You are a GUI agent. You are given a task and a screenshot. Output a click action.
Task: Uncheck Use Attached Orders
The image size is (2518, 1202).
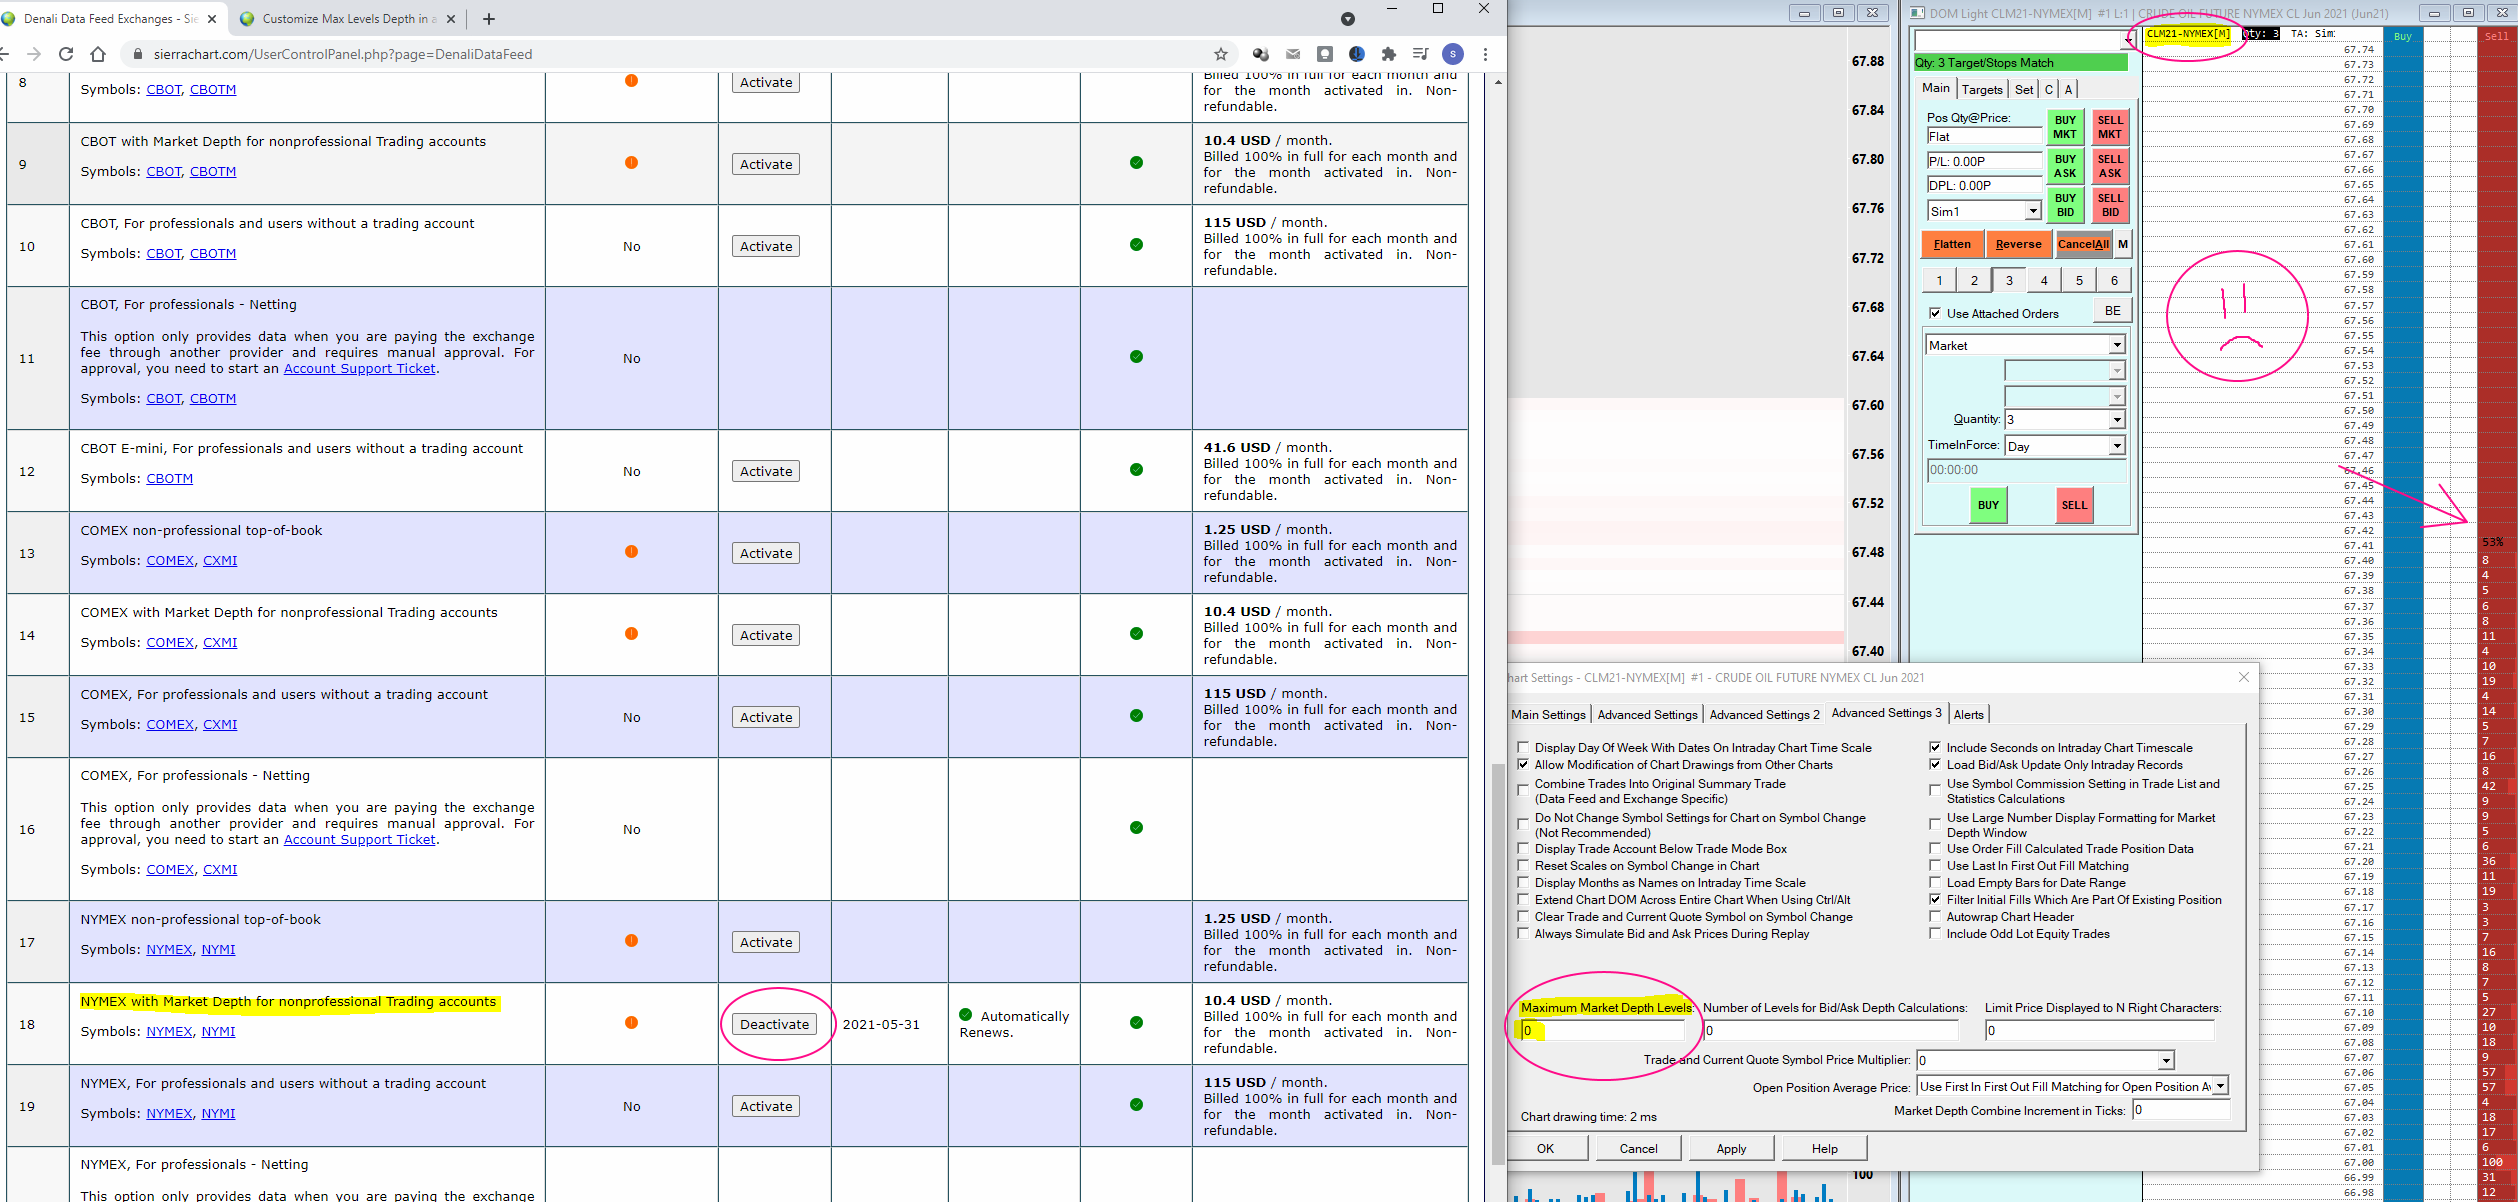[1935, 313]
